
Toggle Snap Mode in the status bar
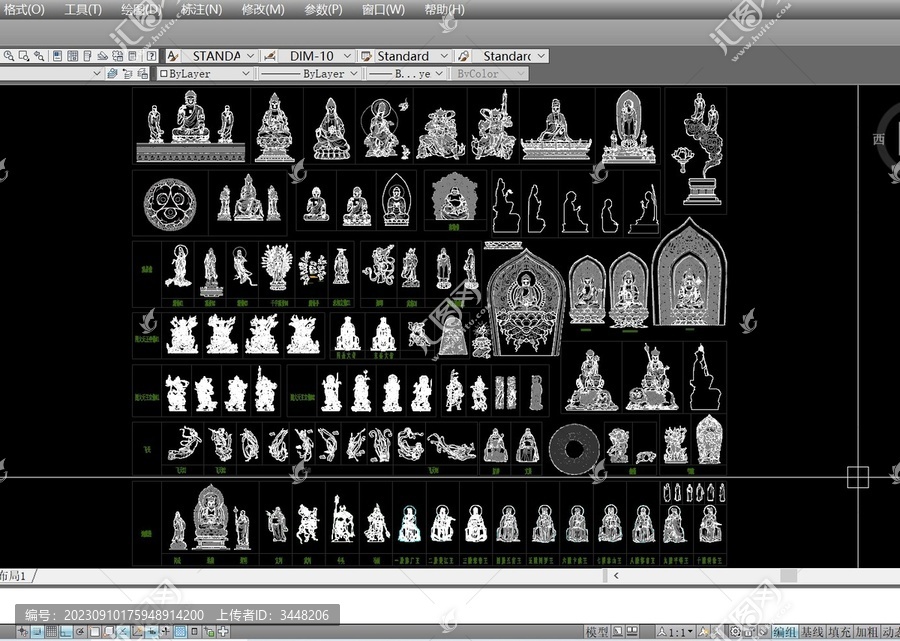[x=37, y=632]
